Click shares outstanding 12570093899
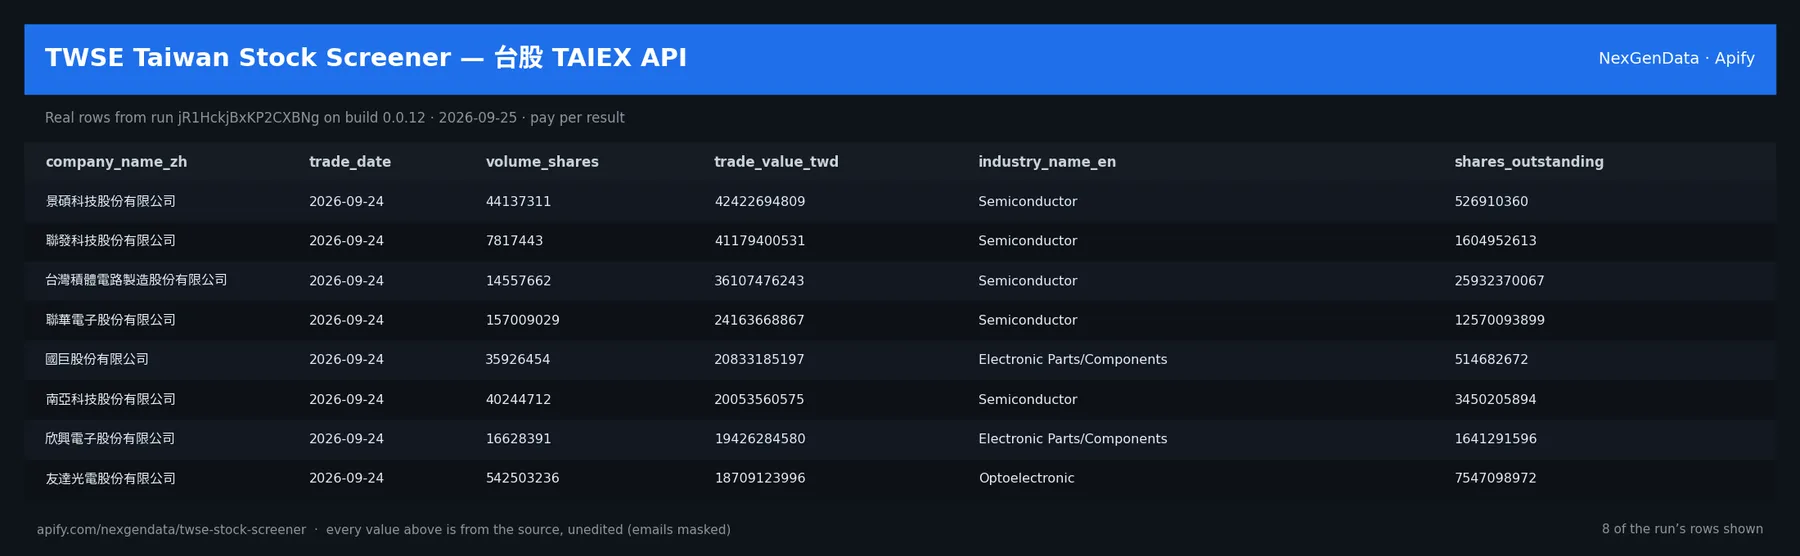Image resolution: width=1800 pixels, height=556 pixels. click(1499, 320)
